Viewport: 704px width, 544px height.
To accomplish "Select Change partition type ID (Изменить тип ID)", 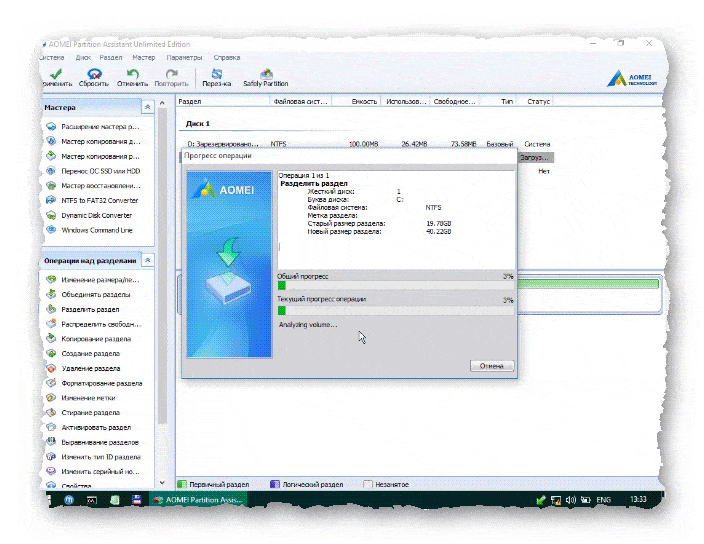I will point(93,457).
